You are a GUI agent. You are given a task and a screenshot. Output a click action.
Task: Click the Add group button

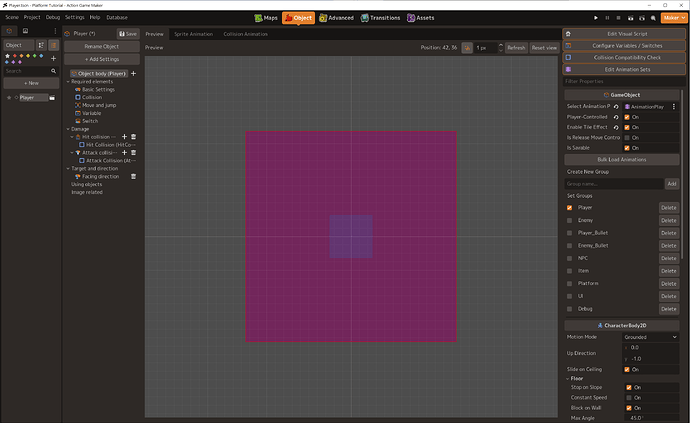(x=672, y=184)
